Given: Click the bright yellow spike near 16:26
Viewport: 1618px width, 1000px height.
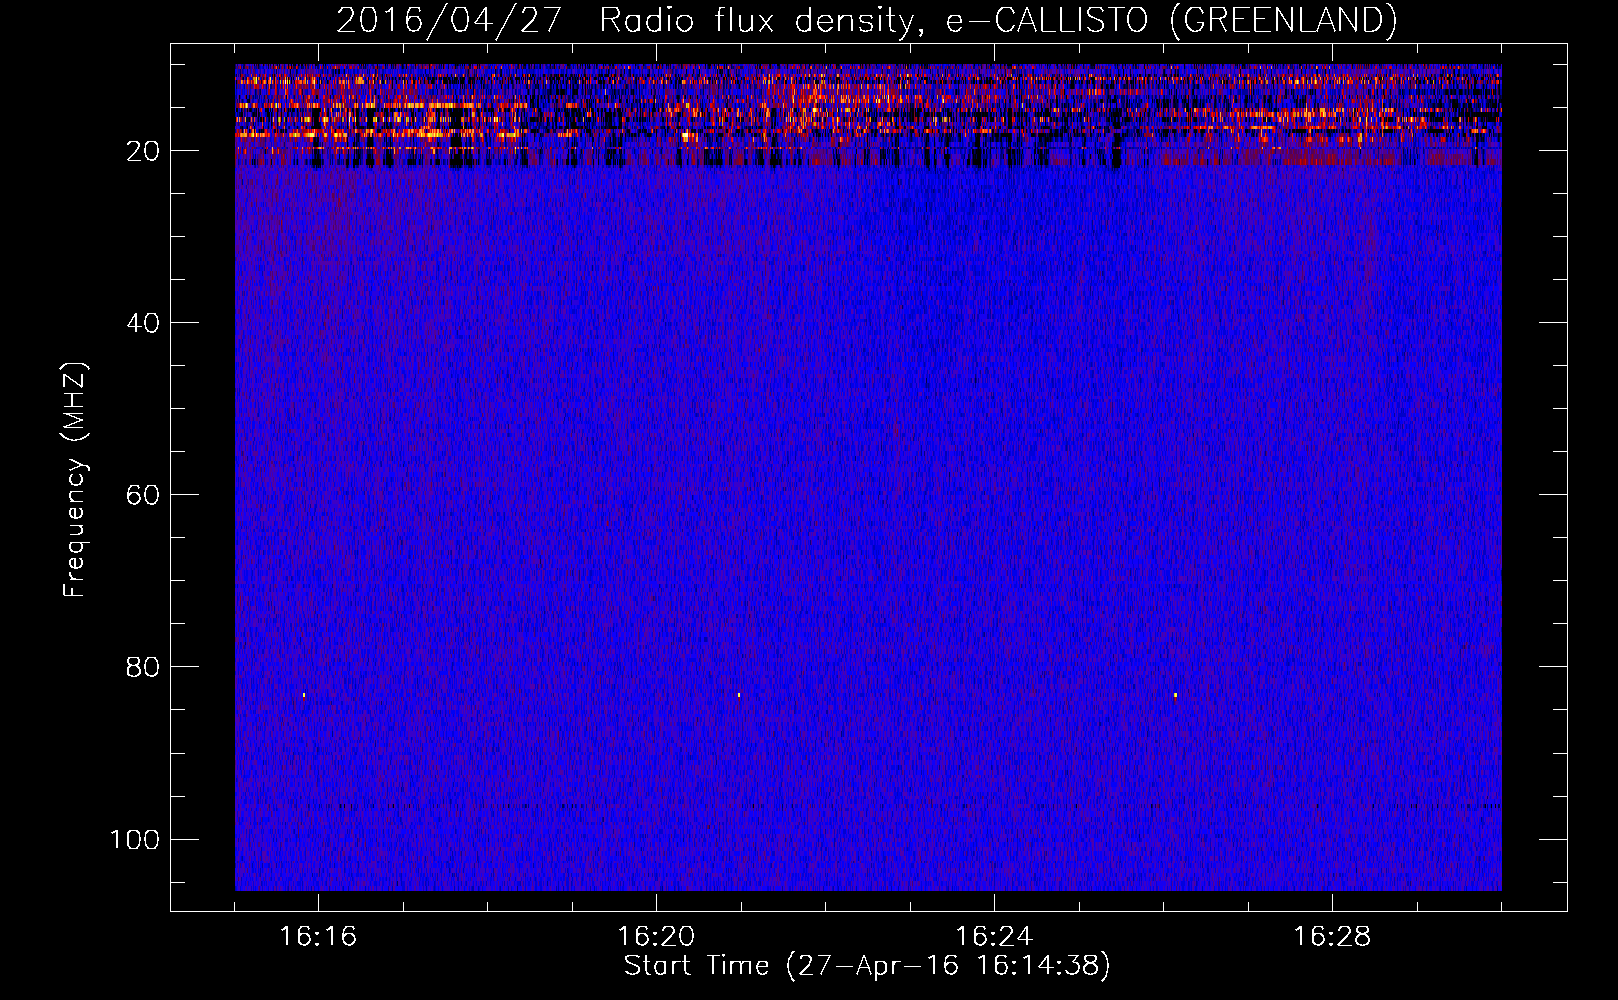Looking at the screenshot, I should [x=1175, y=694].
